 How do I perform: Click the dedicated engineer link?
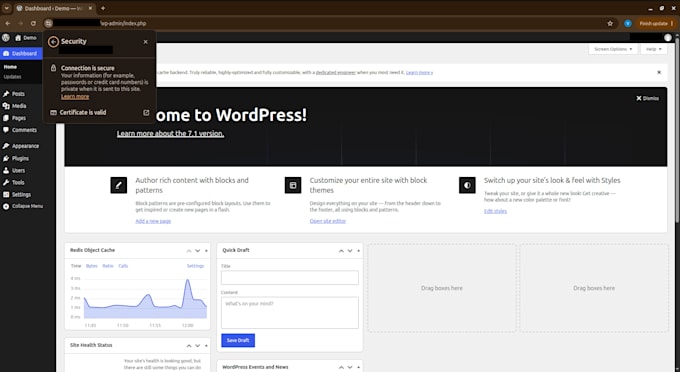coord(336,72)
